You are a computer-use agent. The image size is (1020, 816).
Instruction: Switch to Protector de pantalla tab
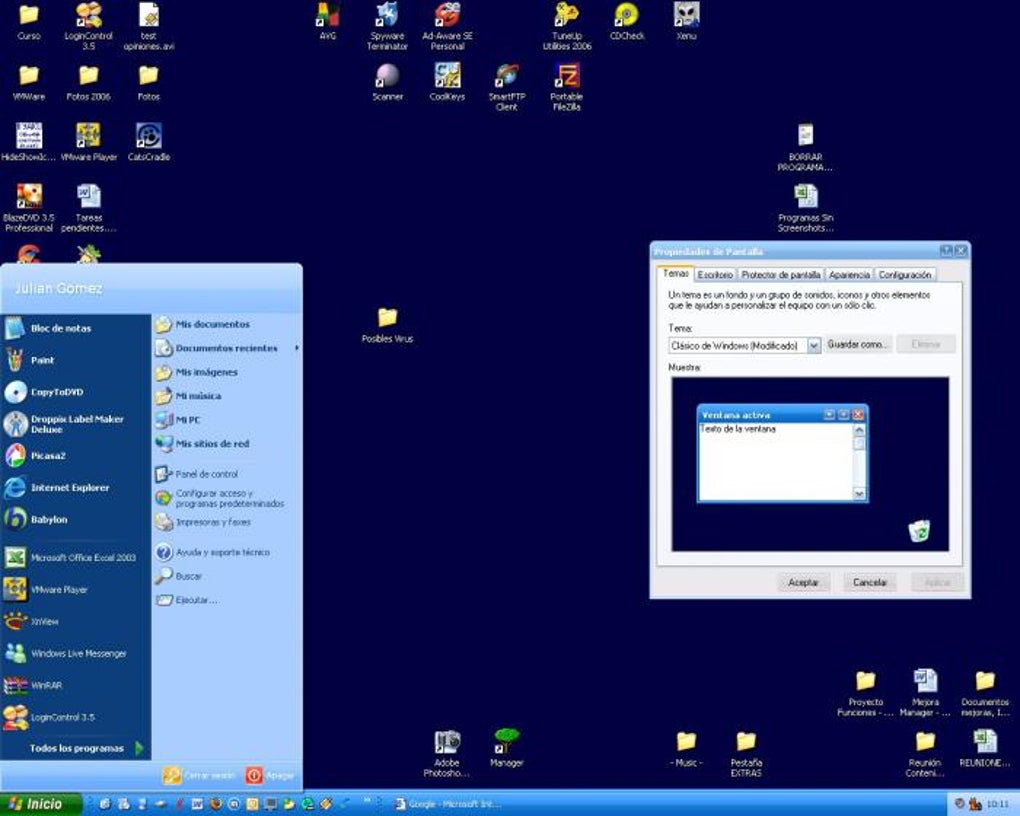point(781,275)
